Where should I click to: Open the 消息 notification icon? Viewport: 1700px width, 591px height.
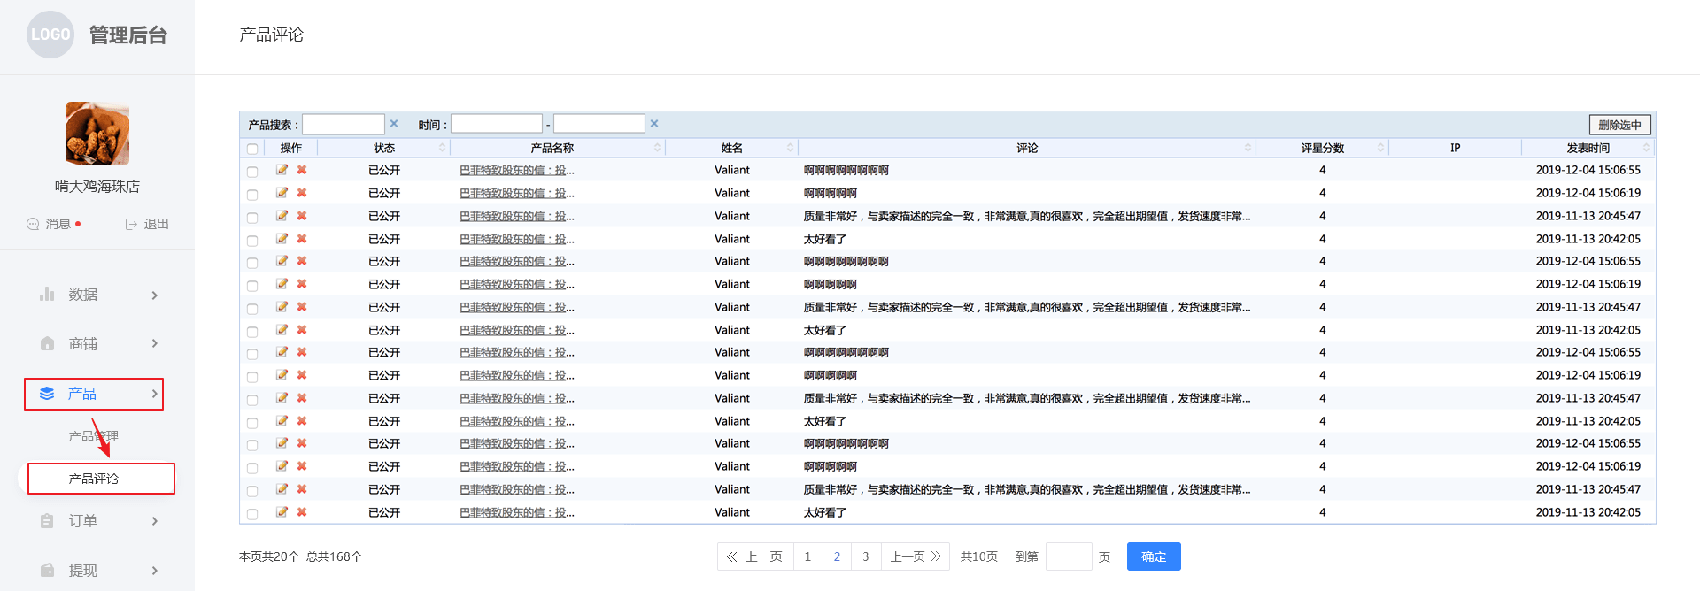(x=33, y=224)
